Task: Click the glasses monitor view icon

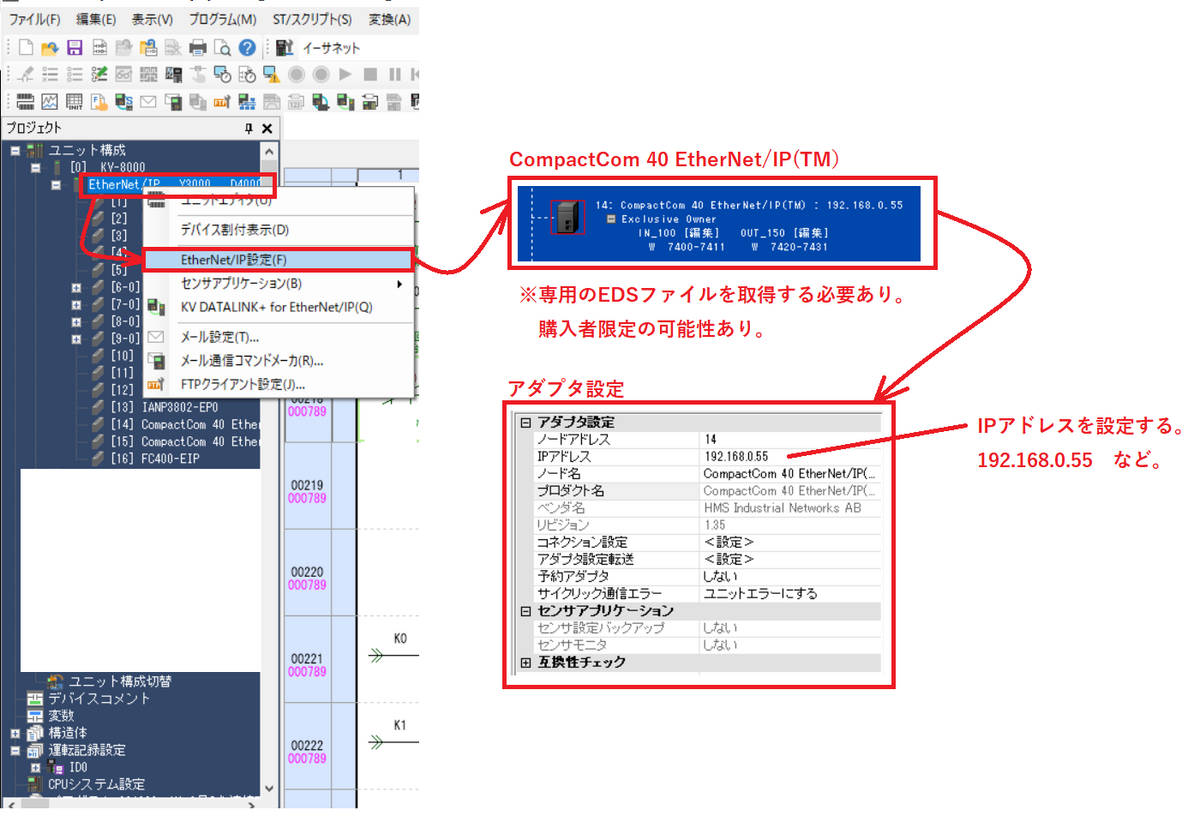Action: tap(124, 74)
